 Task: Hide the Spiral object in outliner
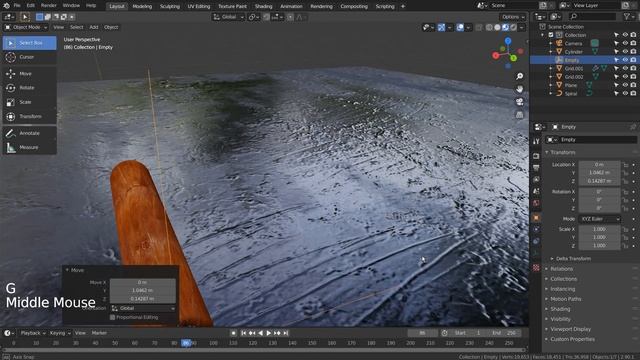click(625, 93)
